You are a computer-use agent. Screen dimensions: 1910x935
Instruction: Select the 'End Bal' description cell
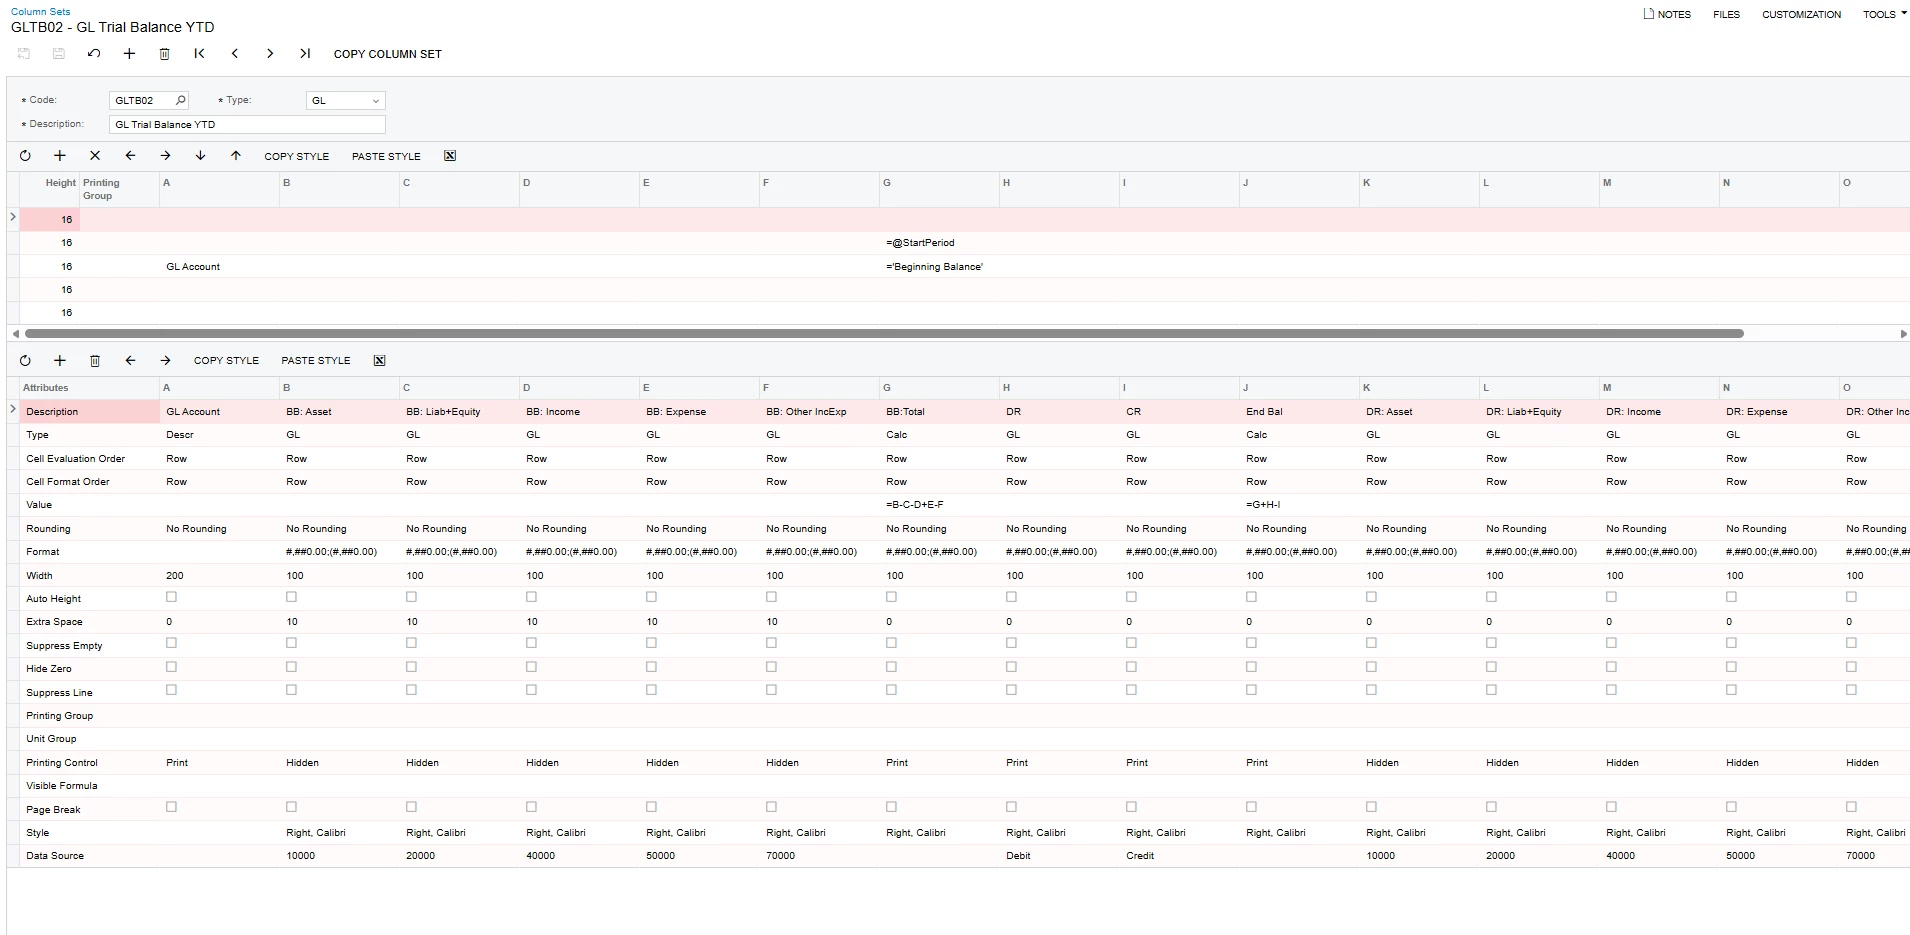[1299, 411]
